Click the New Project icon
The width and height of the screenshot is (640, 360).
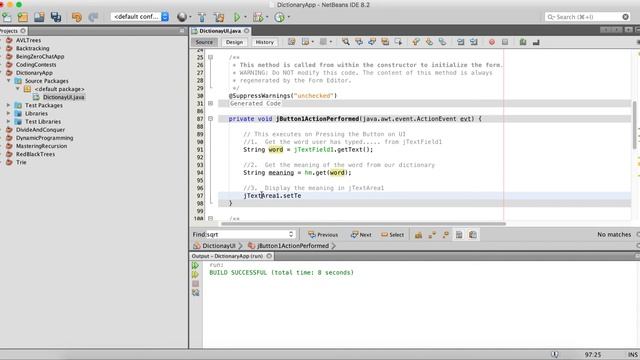click(23, 17)
